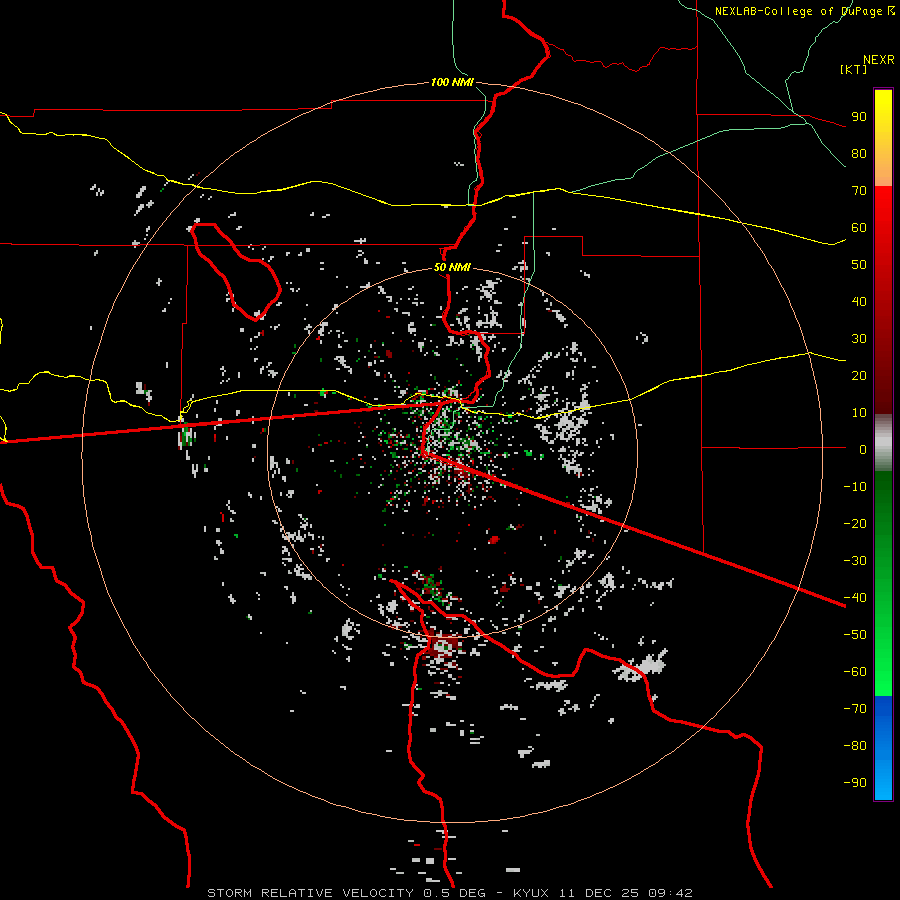
Task: Click the 0.5 DEG elevation angle text
Action: 455,893
